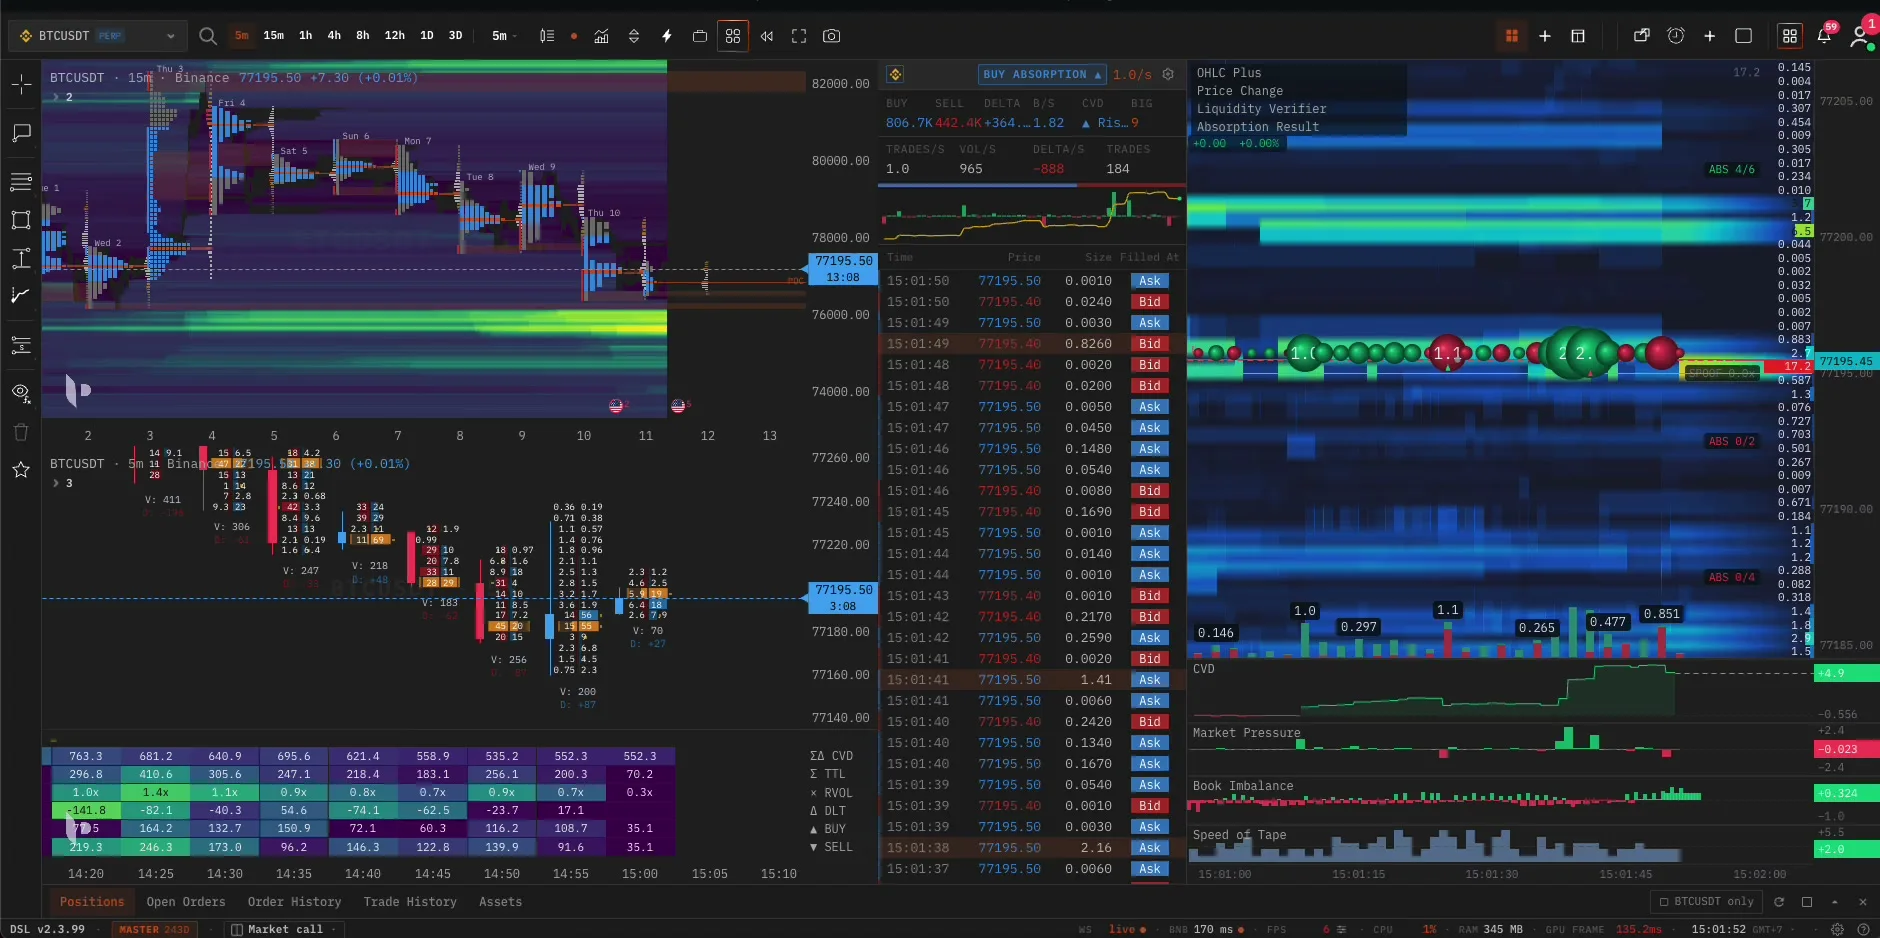
Task: Expand the 5m chart indicator list chevron
Action: click(57, 483)
